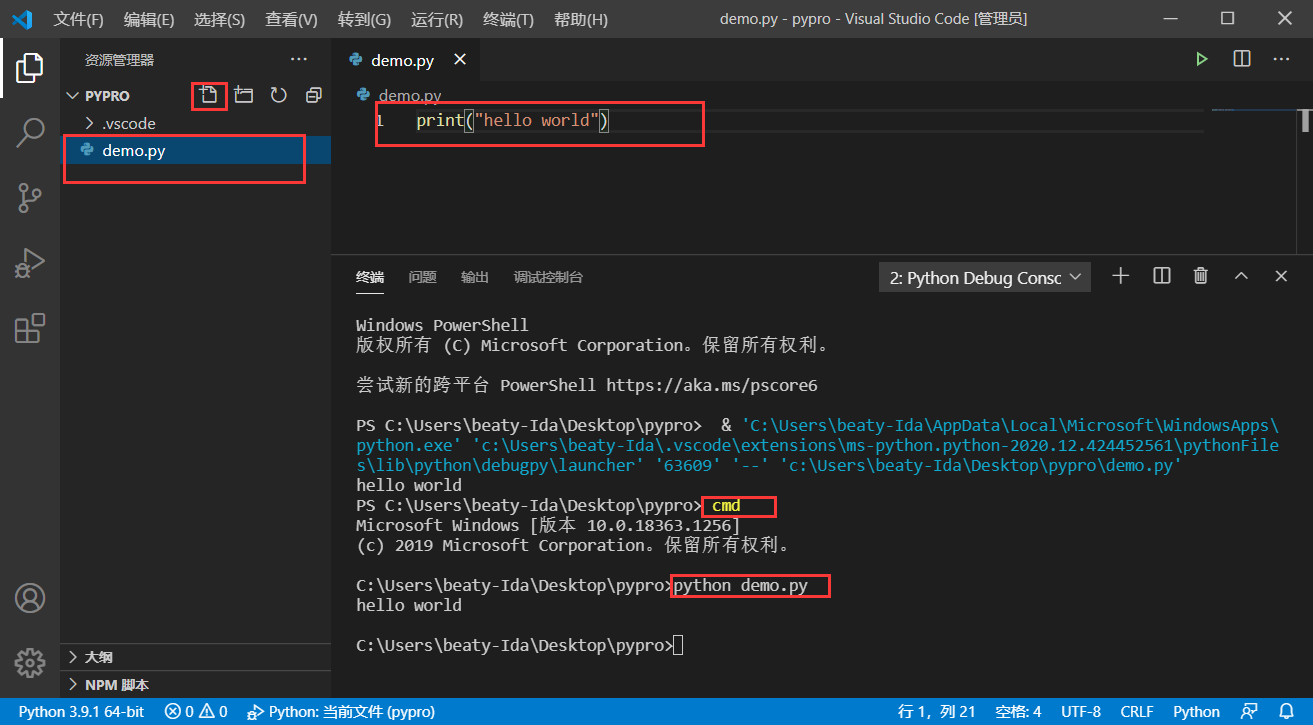Open the 转到(G) menu
Image resolution: width=1313 pixels, height=725 pixels.
point(365,20)
